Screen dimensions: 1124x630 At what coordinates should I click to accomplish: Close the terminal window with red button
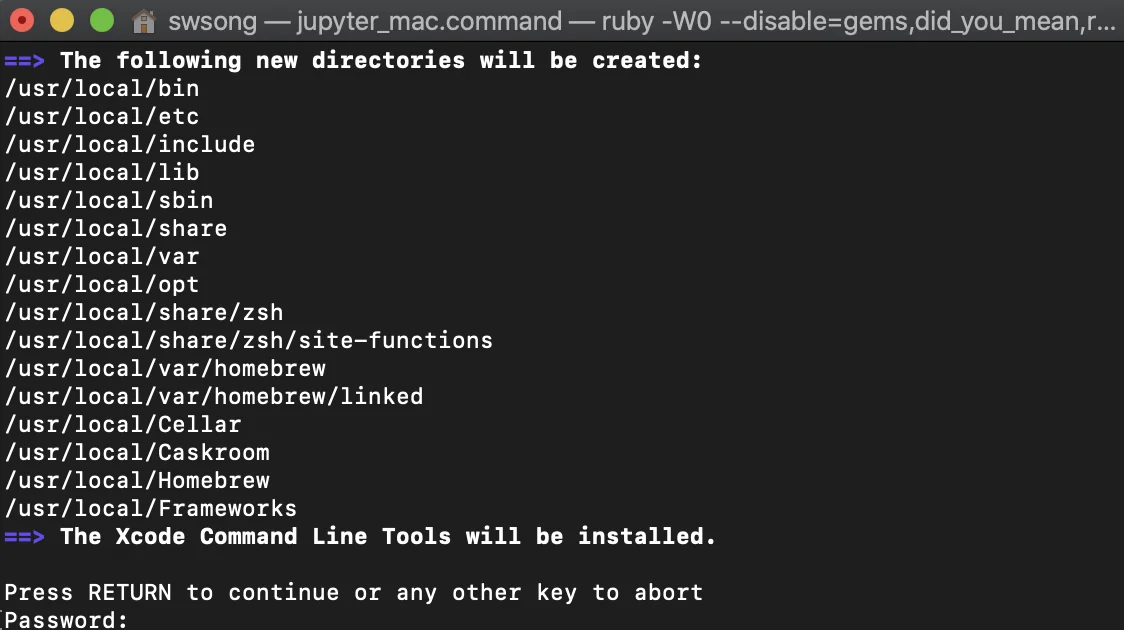pos(22,20)
